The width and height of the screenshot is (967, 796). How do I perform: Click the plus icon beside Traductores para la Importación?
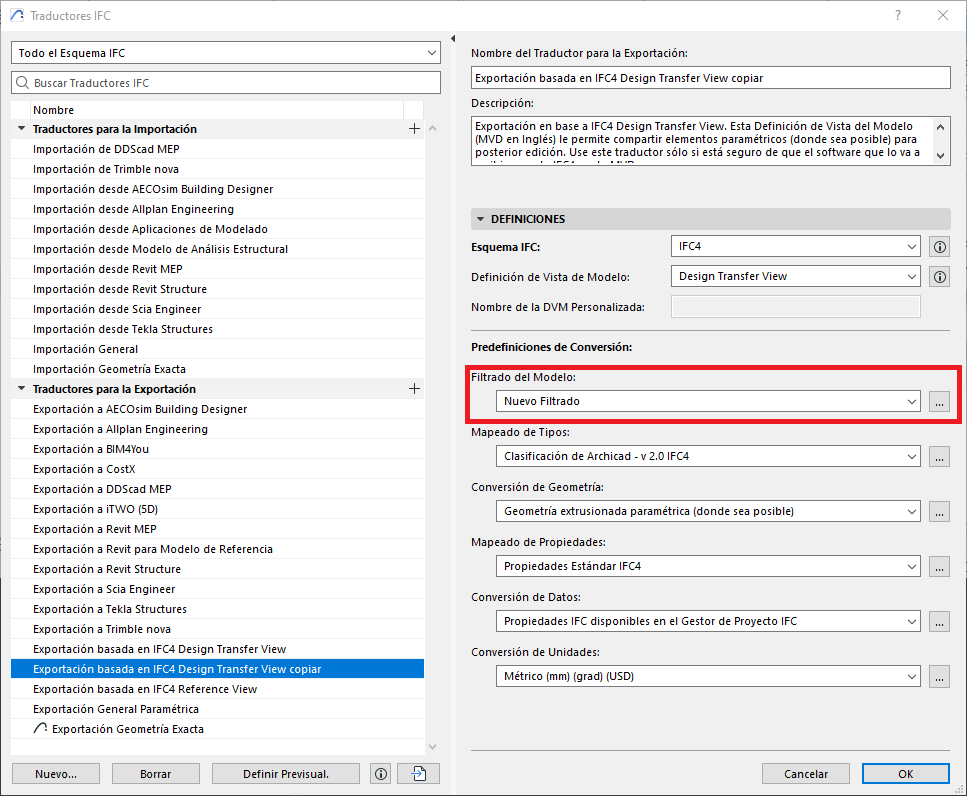point(414,129)
